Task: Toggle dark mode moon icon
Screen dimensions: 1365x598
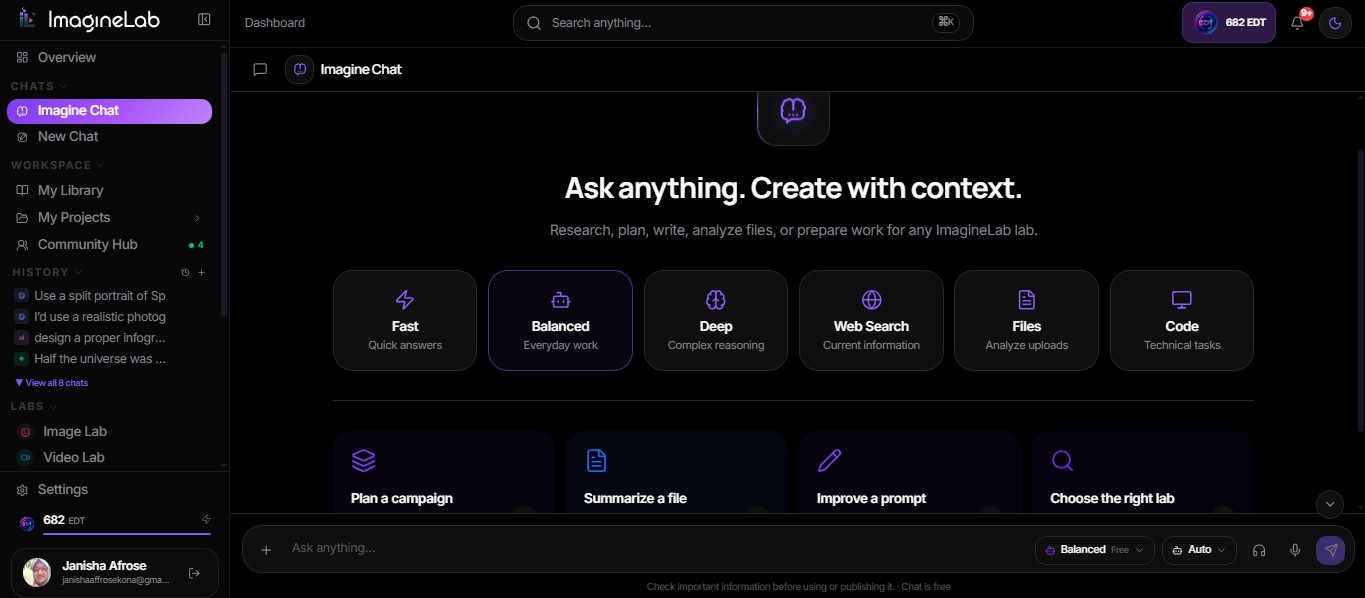Action: pyautogui.click(x=1335, y=23)
